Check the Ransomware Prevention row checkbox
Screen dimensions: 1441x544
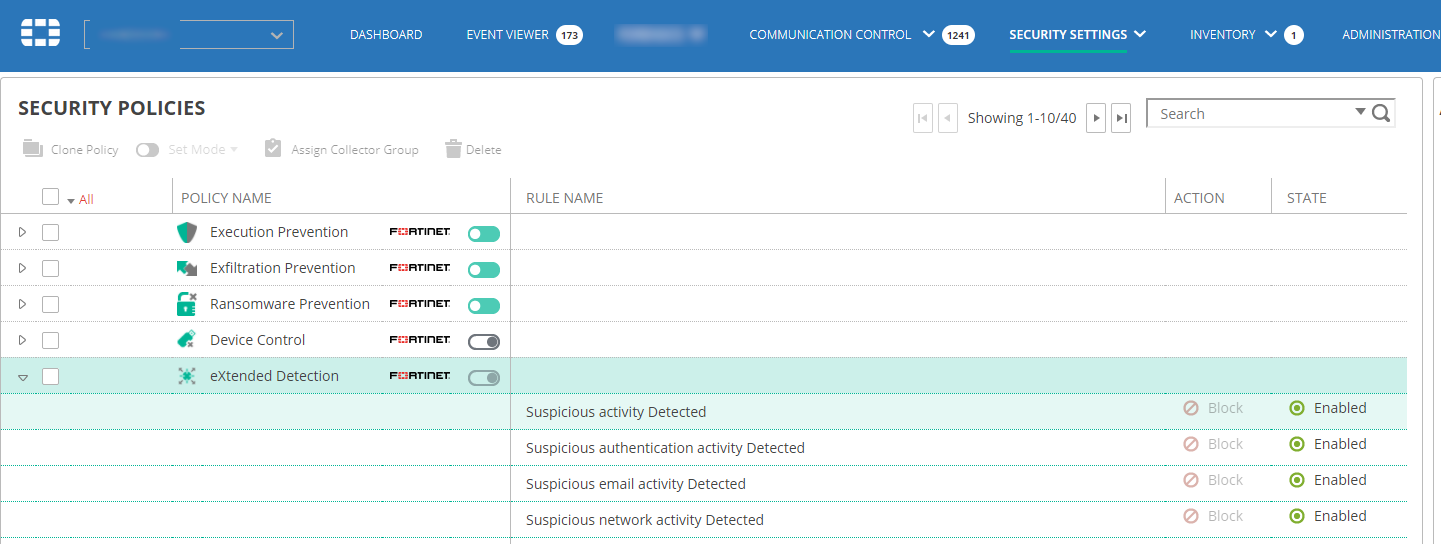pos(51,304)
